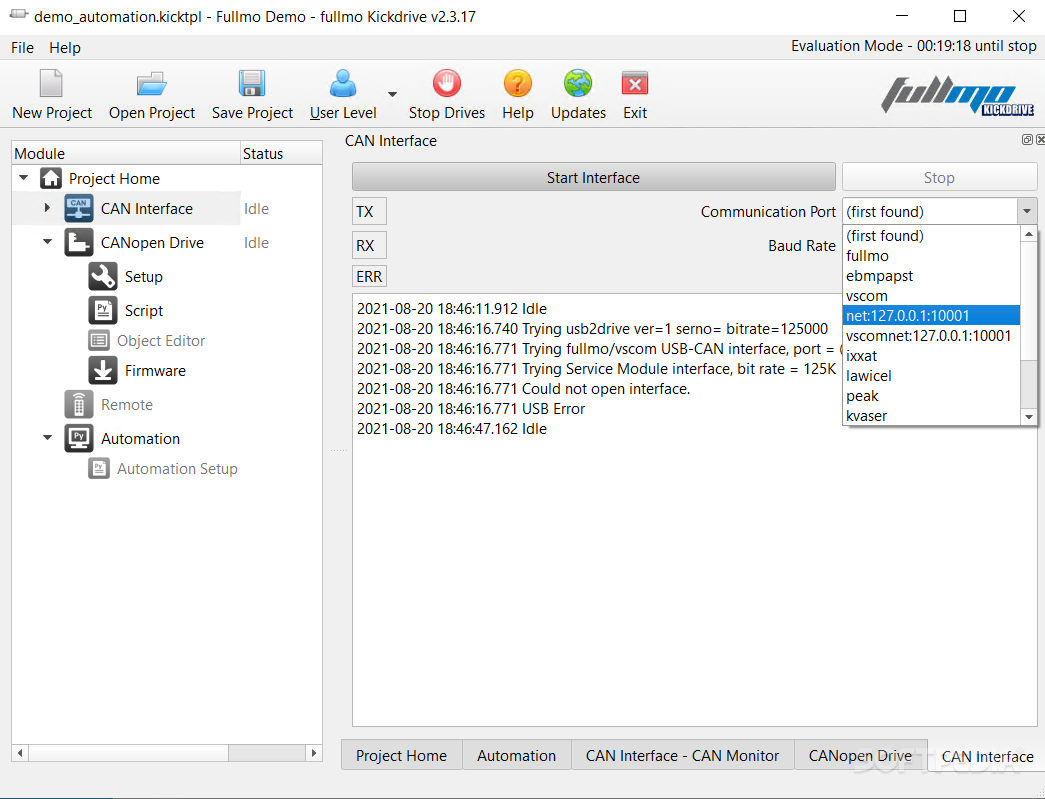Click the Open Project folder icon
This screenshot has width=1045, height=799.
[151, 84]
